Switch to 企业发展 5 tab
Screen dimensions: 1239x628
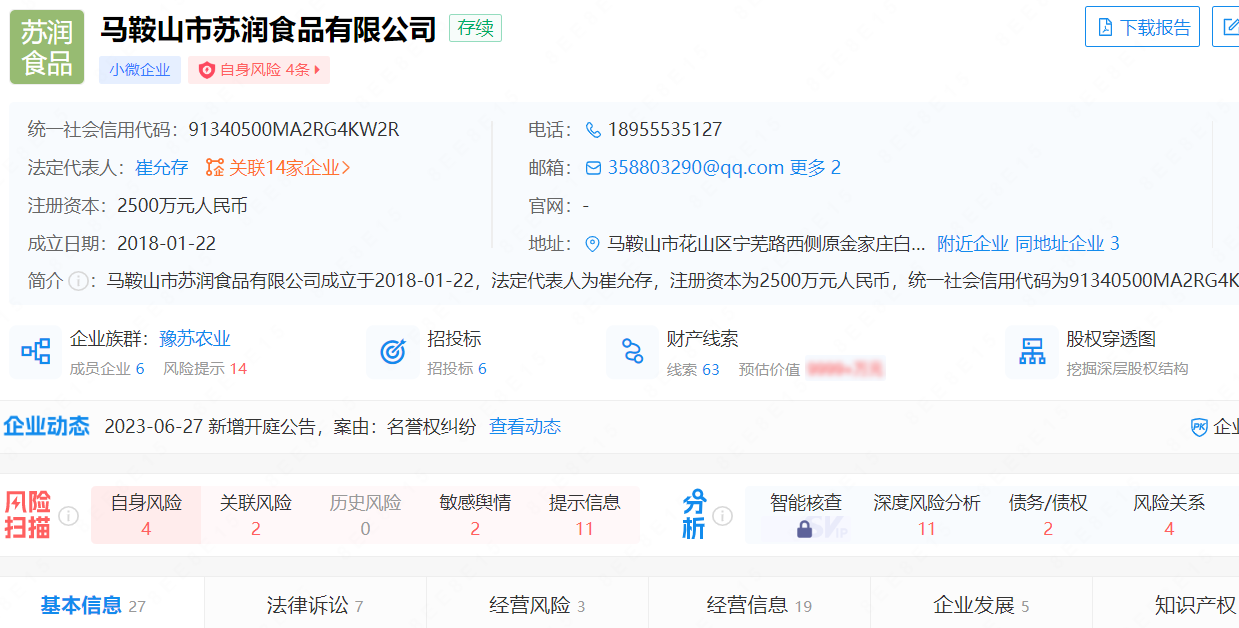(981, 605)
